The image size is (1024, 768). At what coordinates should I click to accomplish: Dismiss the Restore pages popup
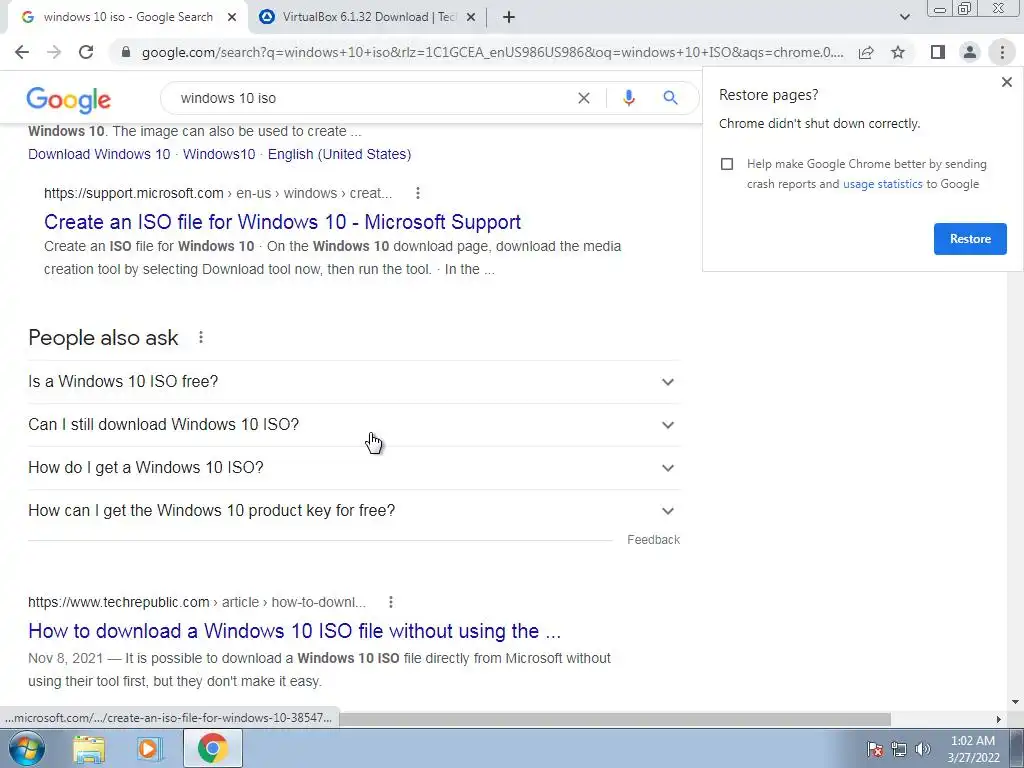(x=1006, y=82)
